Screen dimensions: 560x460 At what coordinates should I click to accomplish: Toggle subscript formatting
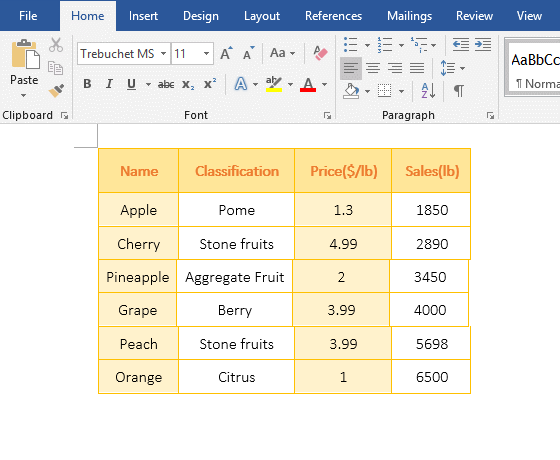pyautogui.click(x=188, y=85)
